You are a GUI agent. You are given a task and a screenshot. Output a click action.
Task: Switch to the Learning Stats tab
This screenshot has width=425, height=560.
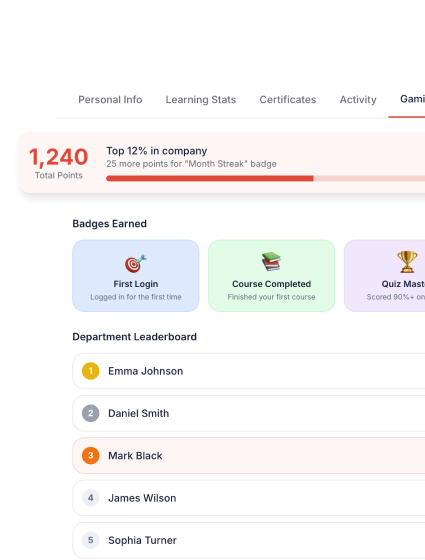(x=201, y=100)
